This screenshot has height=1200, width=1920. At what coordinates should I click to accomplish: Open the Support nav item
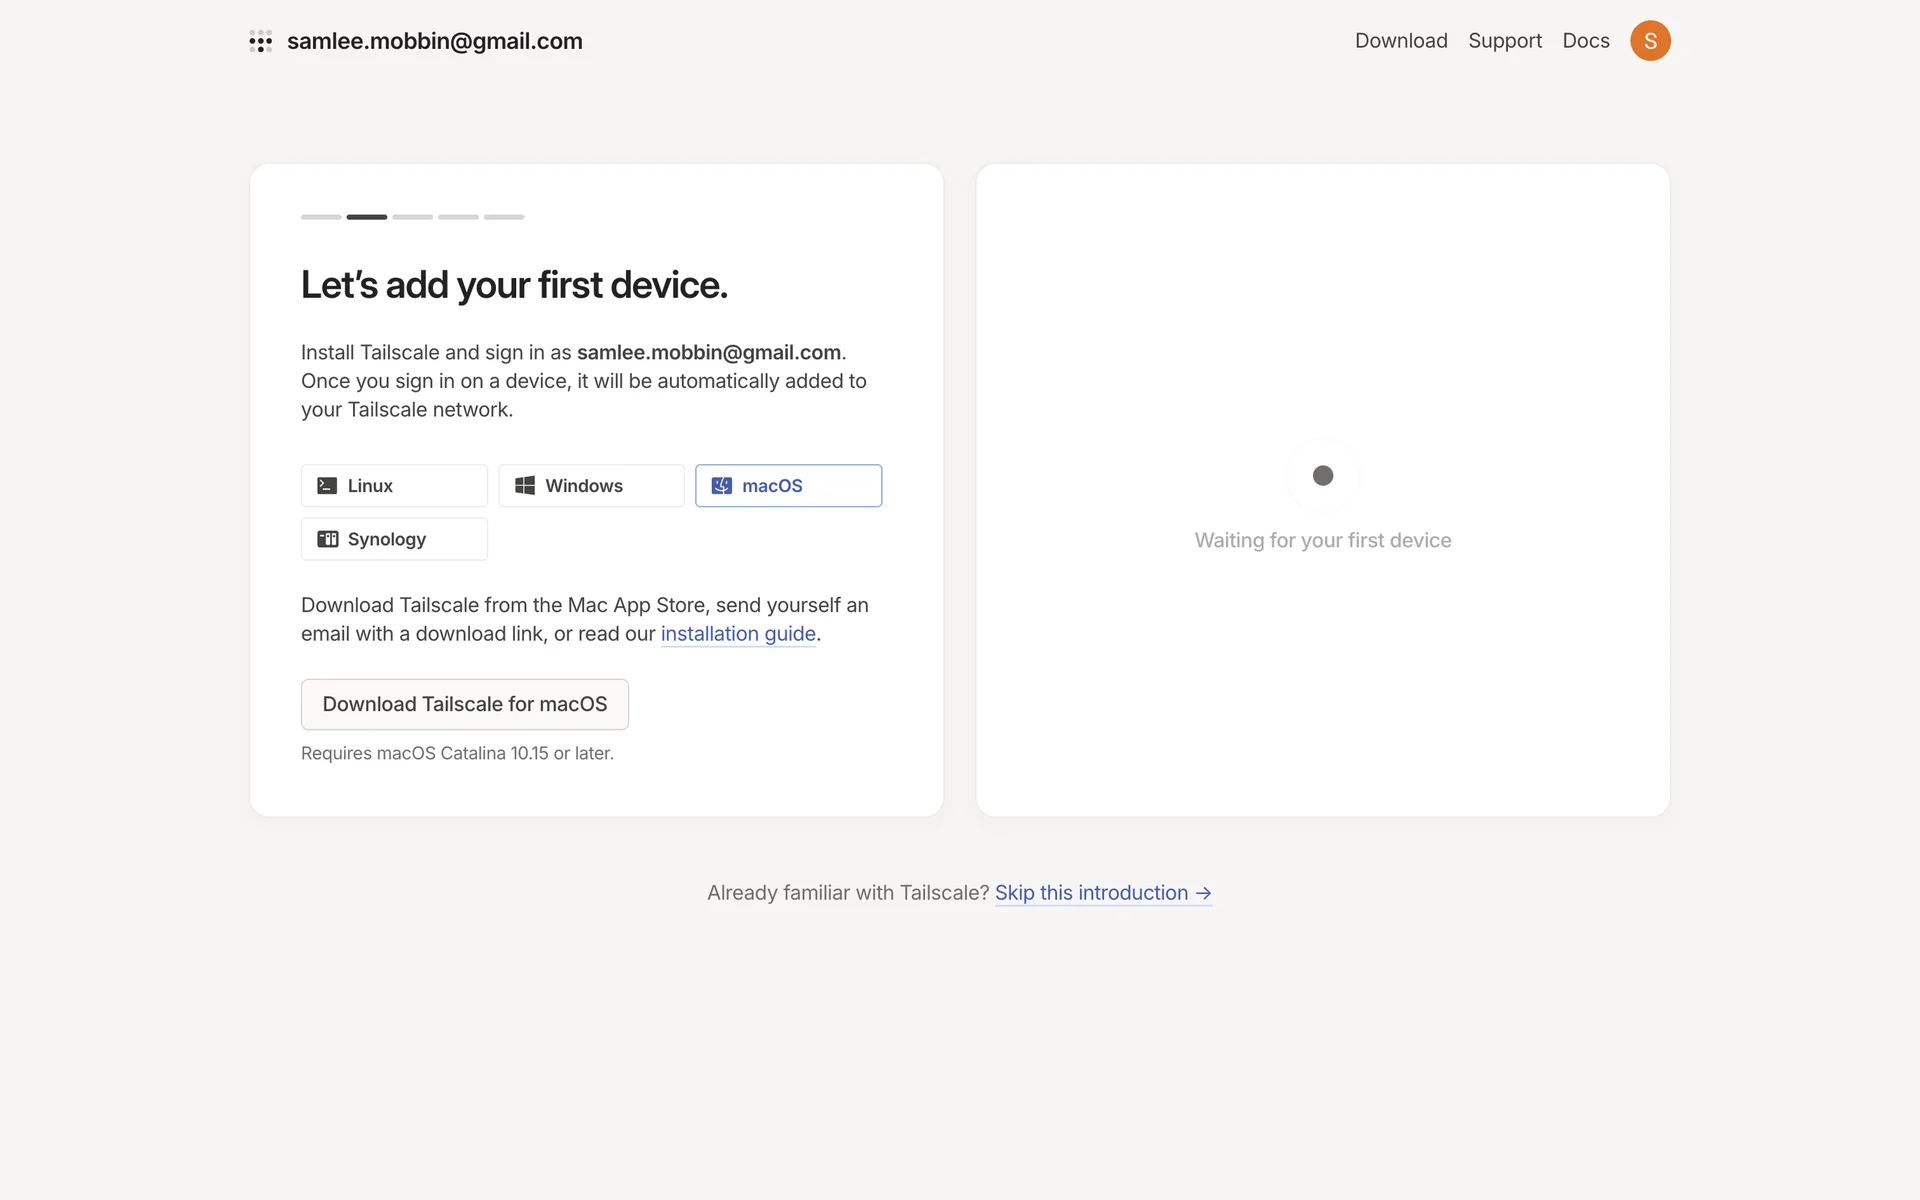(x=1504, y=41)
